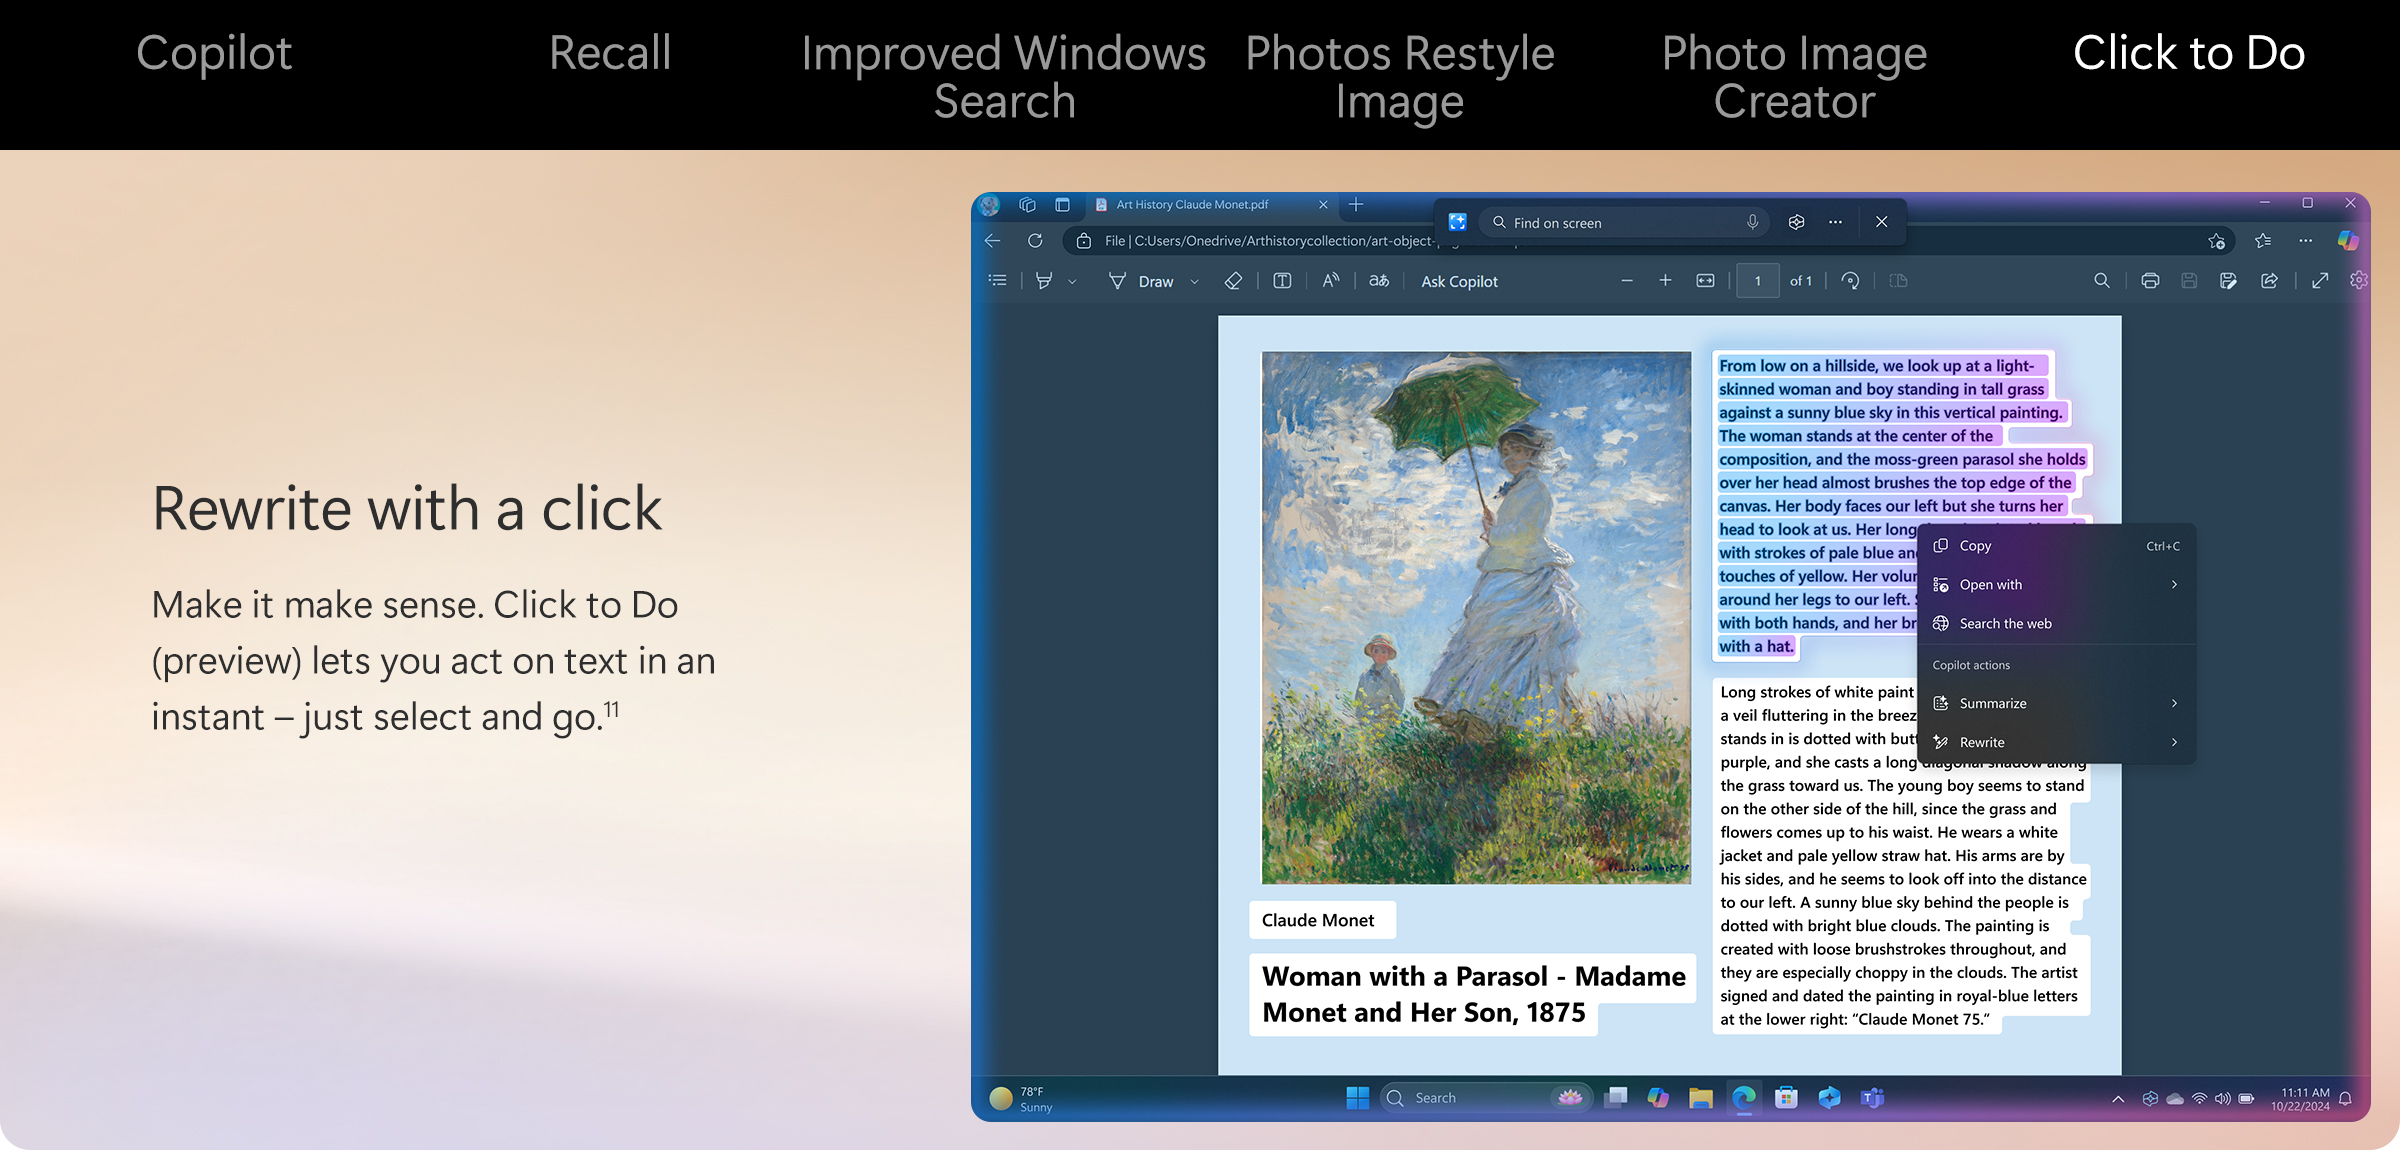The height and width of the screenshot is (1150, 2400).
Task: Select the Add text tool
Action: coord(1281,281)
